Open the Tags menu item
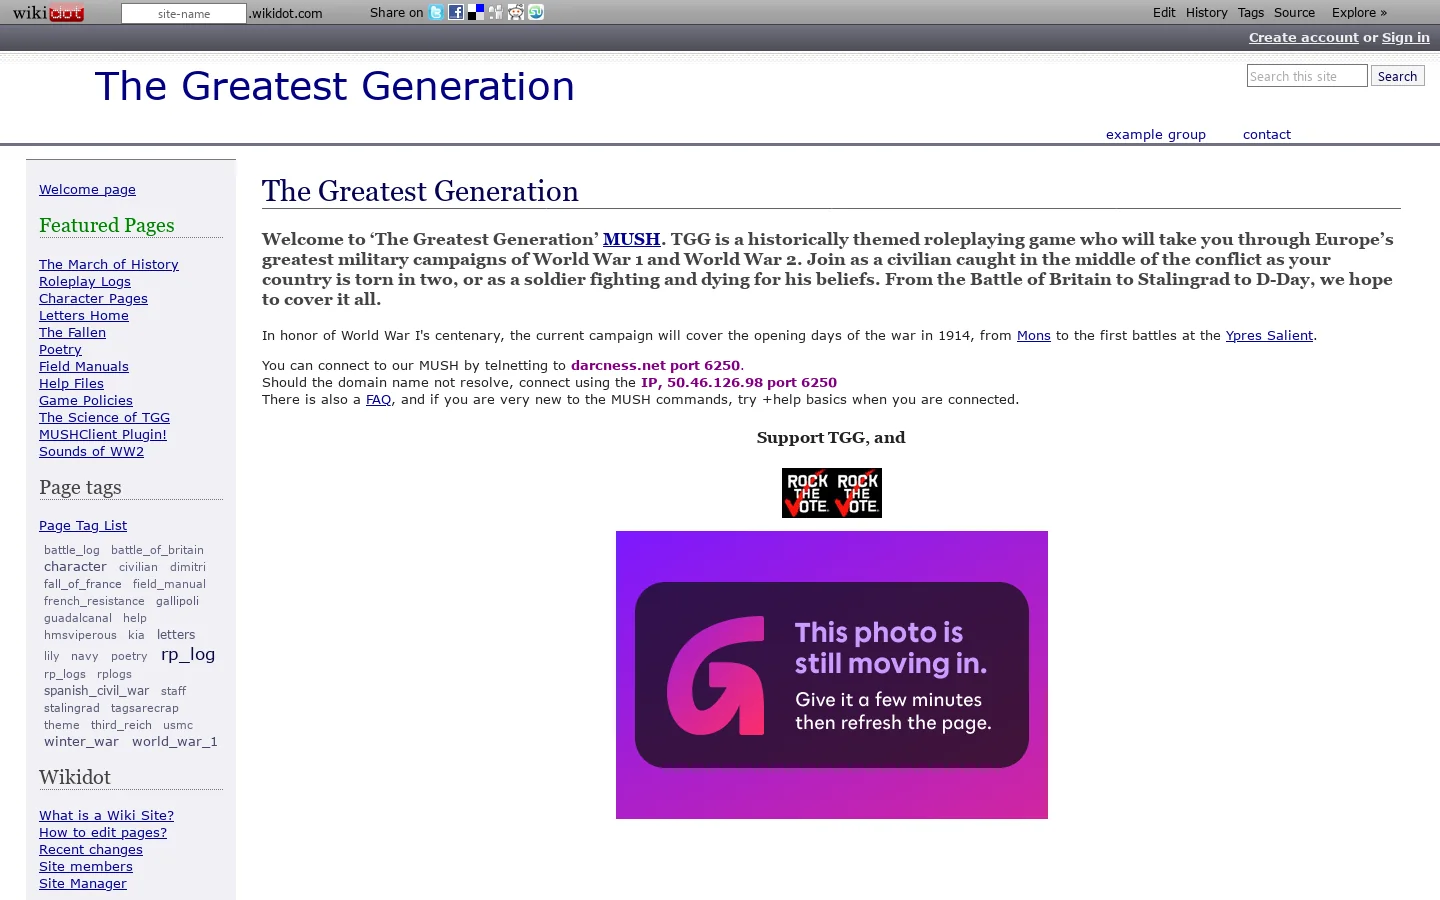 point(1250,13)
